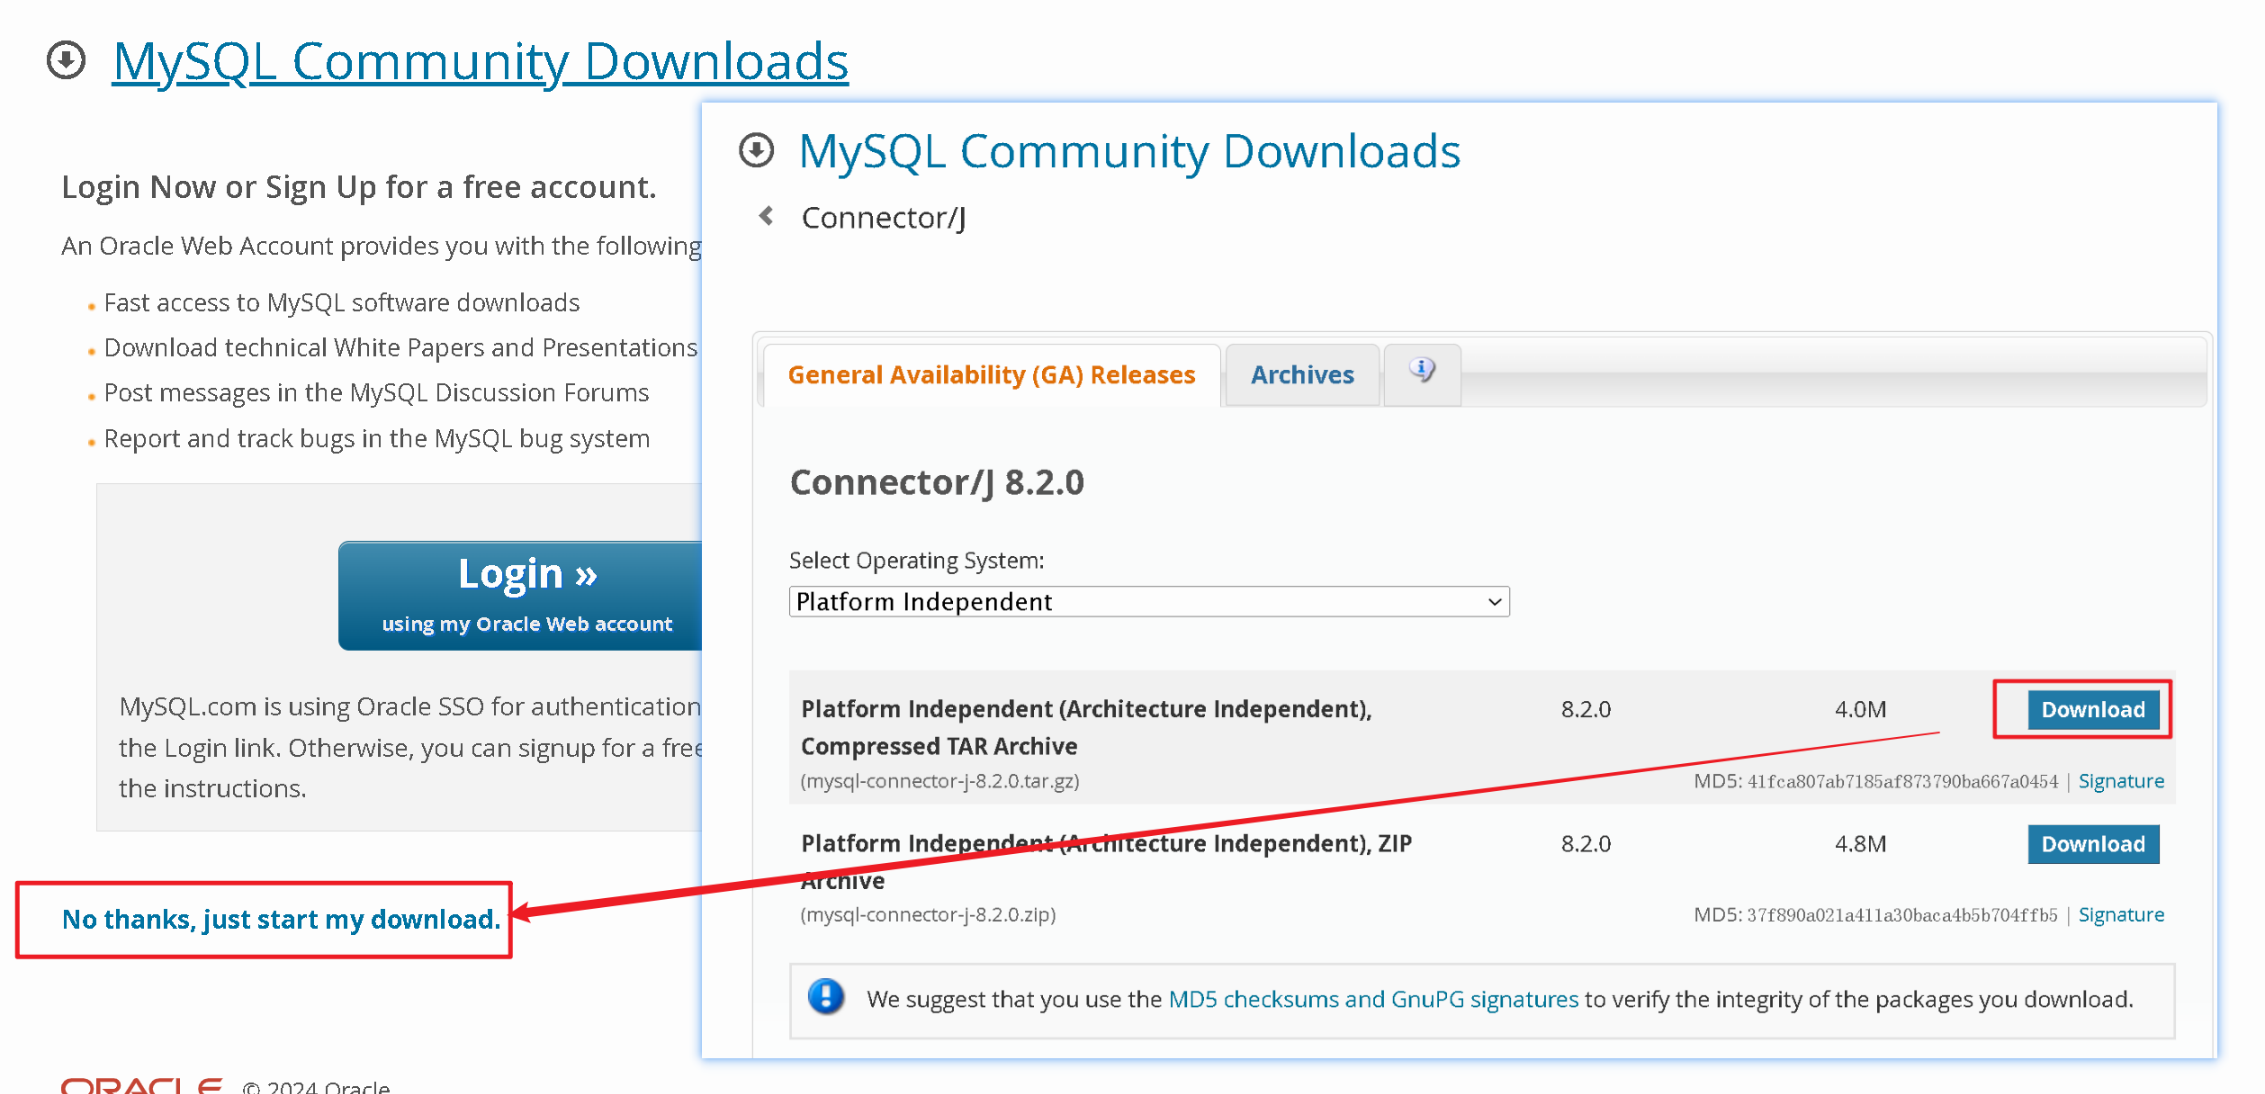This screenshot has width=2265, height=1094.
Task: Select General Availability (GA) Releases tab
Action: (991, 375)
